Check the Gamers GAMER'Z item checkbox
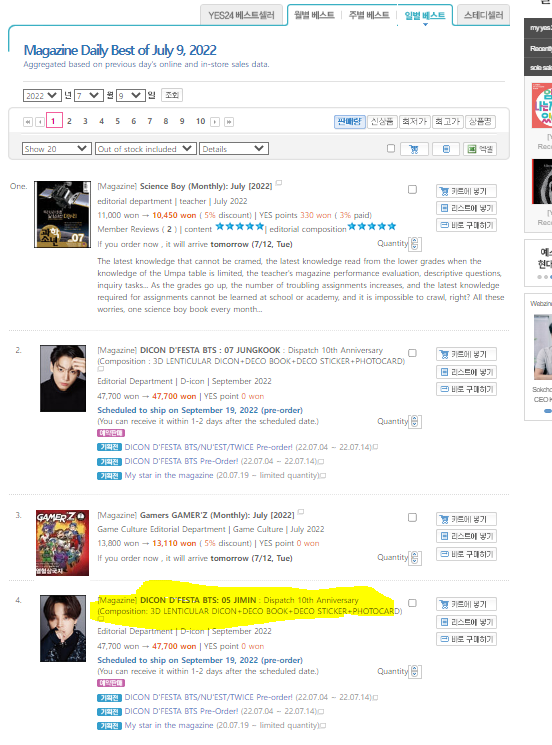Image resolution: width=552 pixels, height=745 pixels. (x=412, y=517)
